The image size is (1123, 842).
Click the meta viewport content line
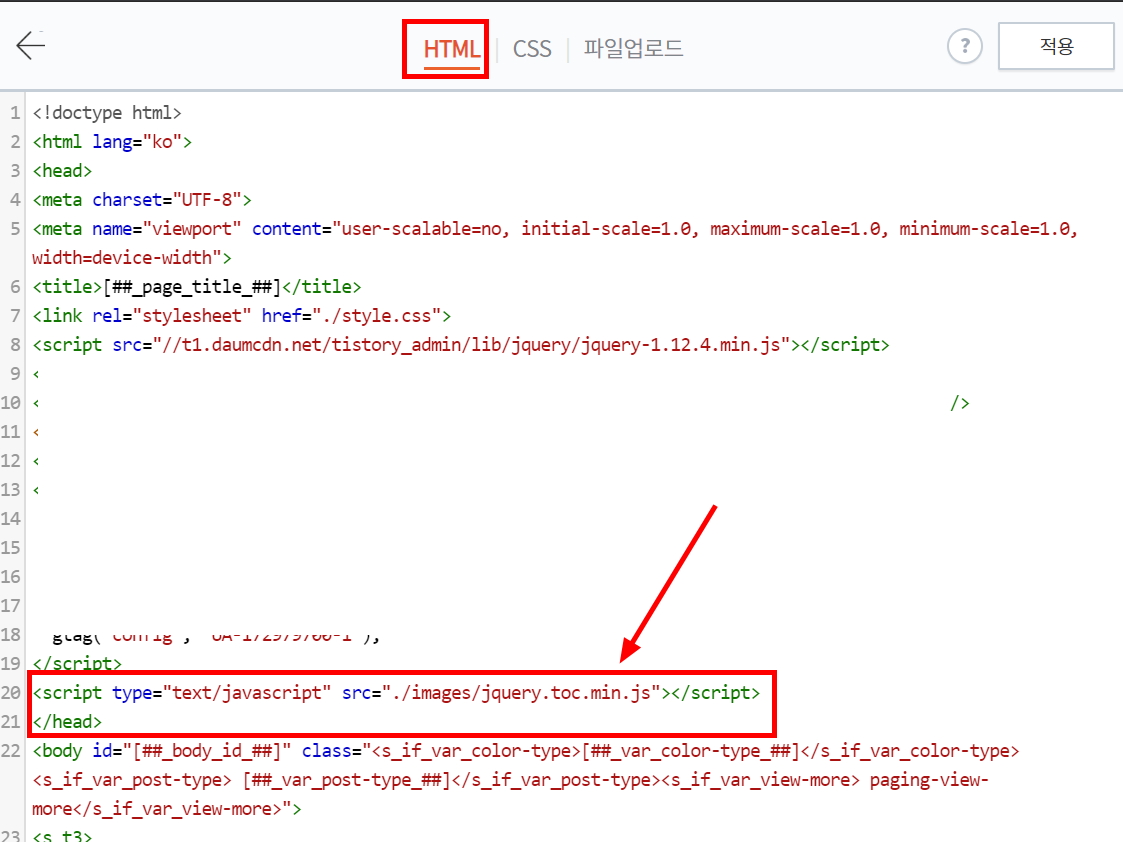(x=555, y=229)
